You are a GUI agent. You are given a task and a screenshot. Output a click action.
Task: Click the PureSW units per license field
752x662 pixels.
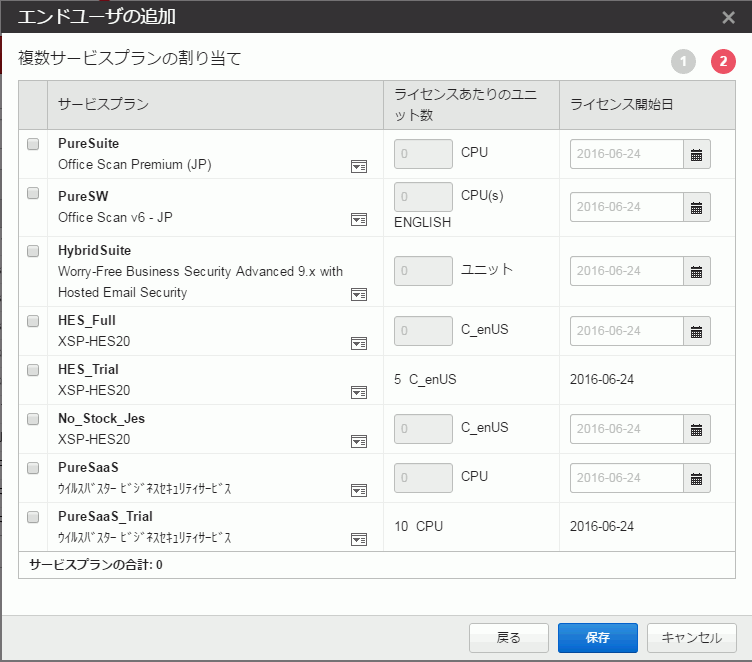point(423,196)
